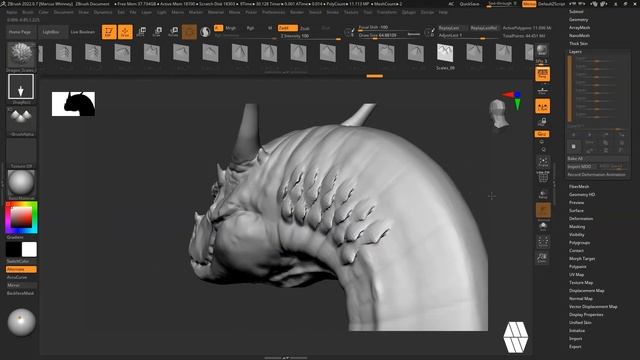Open the BrushAlpha alpha selector

[21, 119]
